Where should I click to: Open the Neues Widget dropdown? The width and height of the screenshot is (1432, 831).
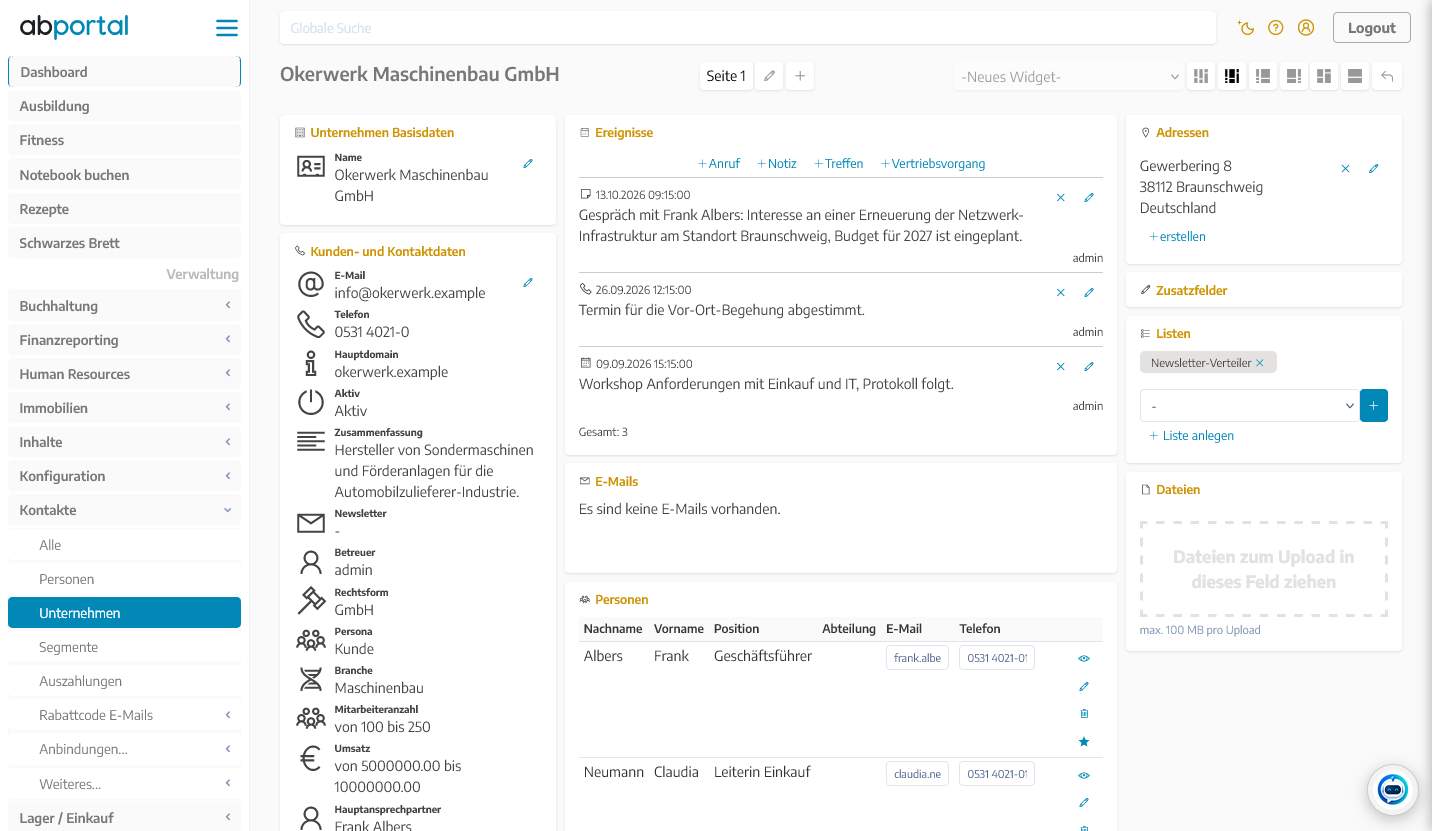click(x=1070, y=77)
